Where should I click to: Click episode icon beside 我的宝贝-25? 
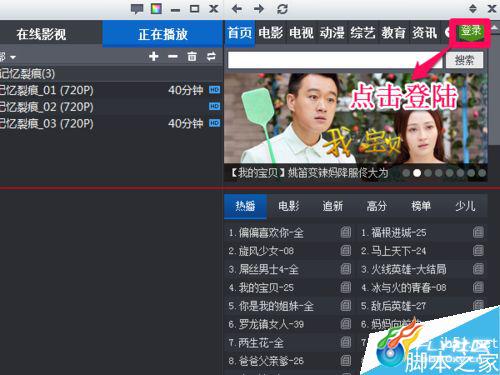pos(346,287)
